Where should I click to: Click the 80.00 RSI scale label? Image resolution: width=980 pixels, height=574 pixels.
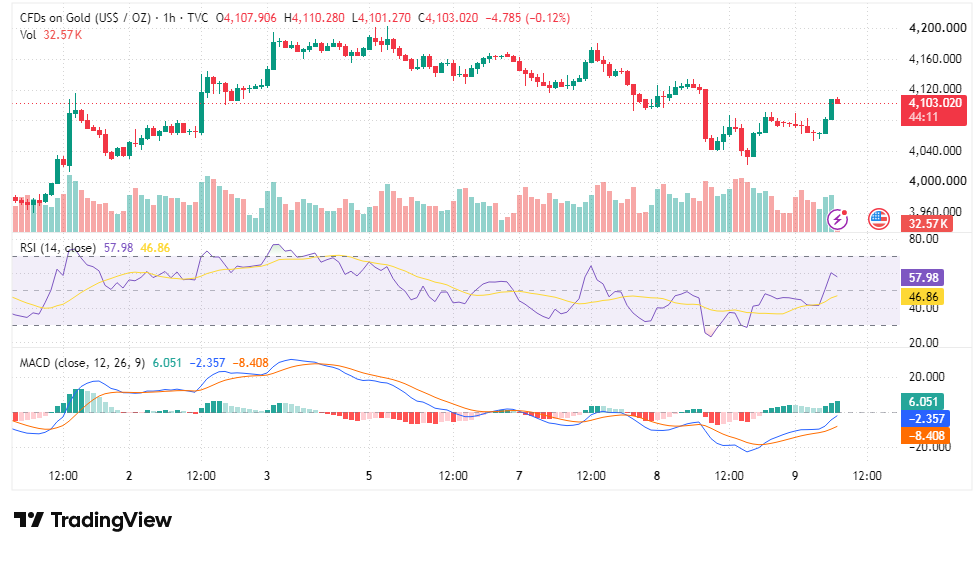click(x=923, y=238)
